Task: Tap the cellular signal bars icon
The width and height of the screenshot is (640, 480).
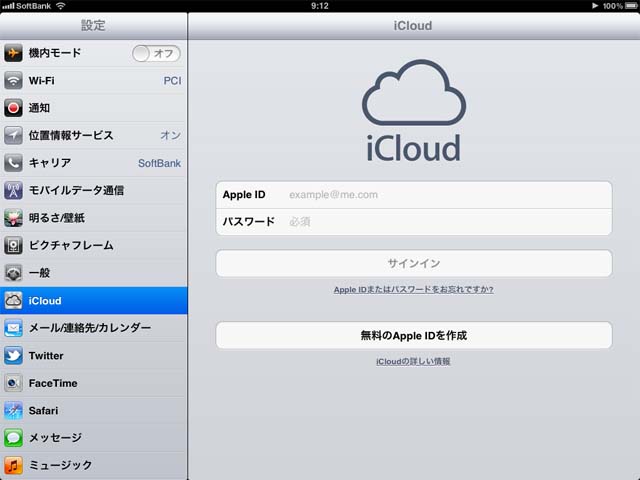Action: (x=8, y=6)
